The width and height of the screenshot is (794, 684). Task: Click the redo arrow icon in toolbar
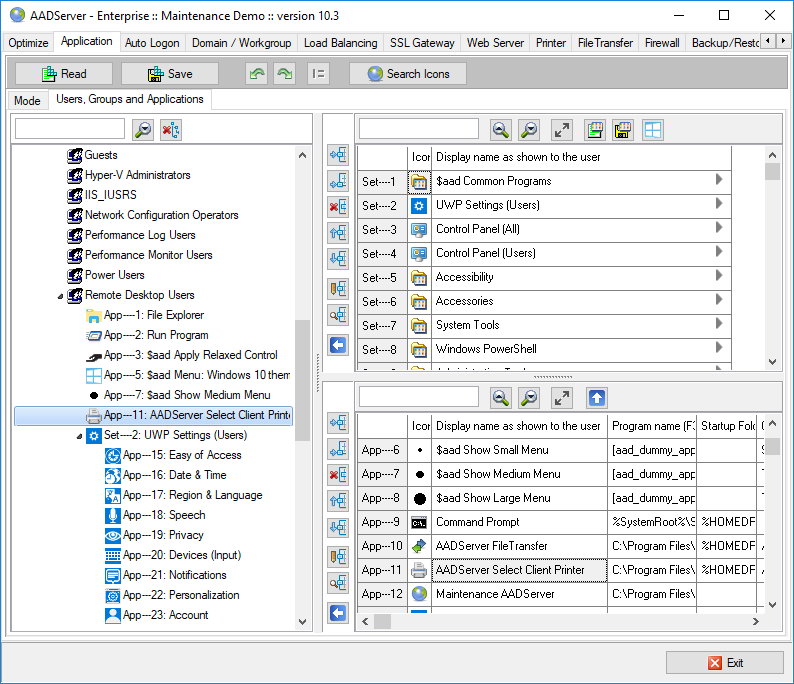(x=284, y=74)
